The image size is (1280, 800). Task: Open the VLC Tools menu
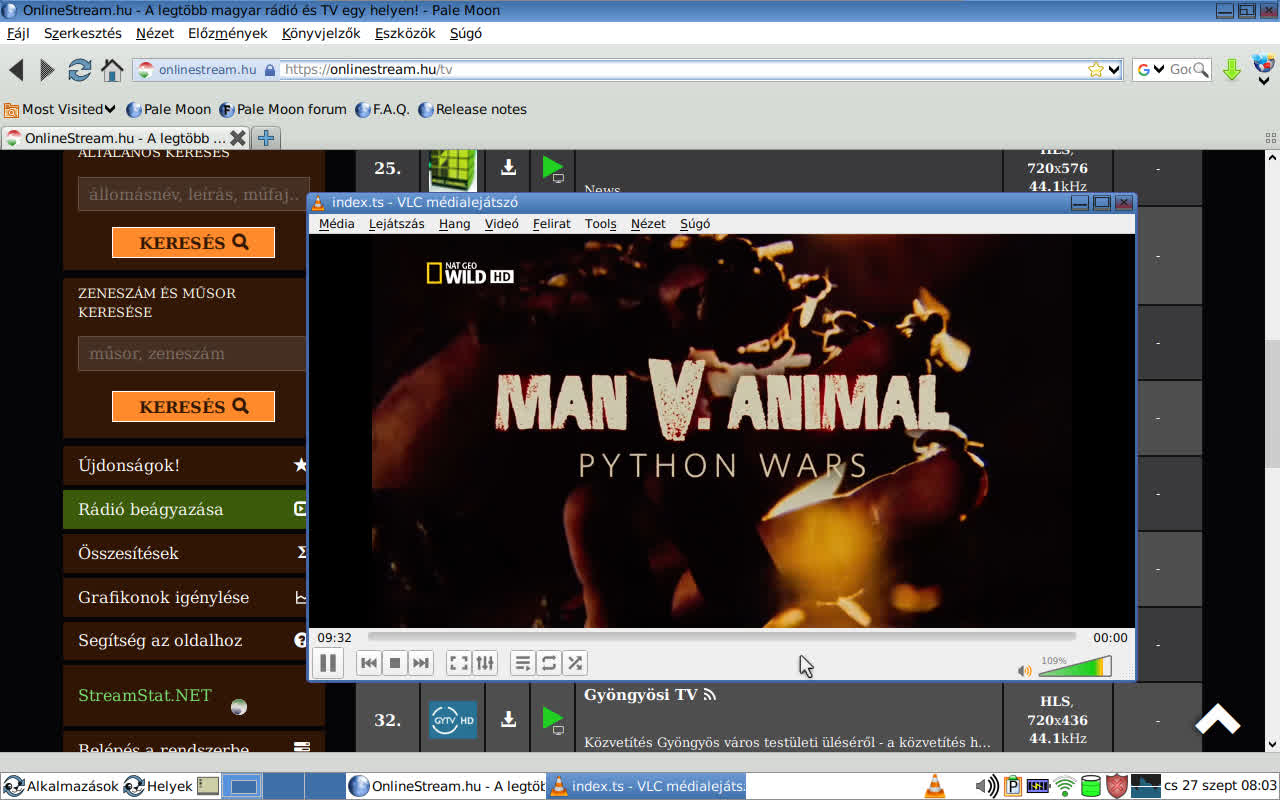pyautogui.click(x=601, y=224)
